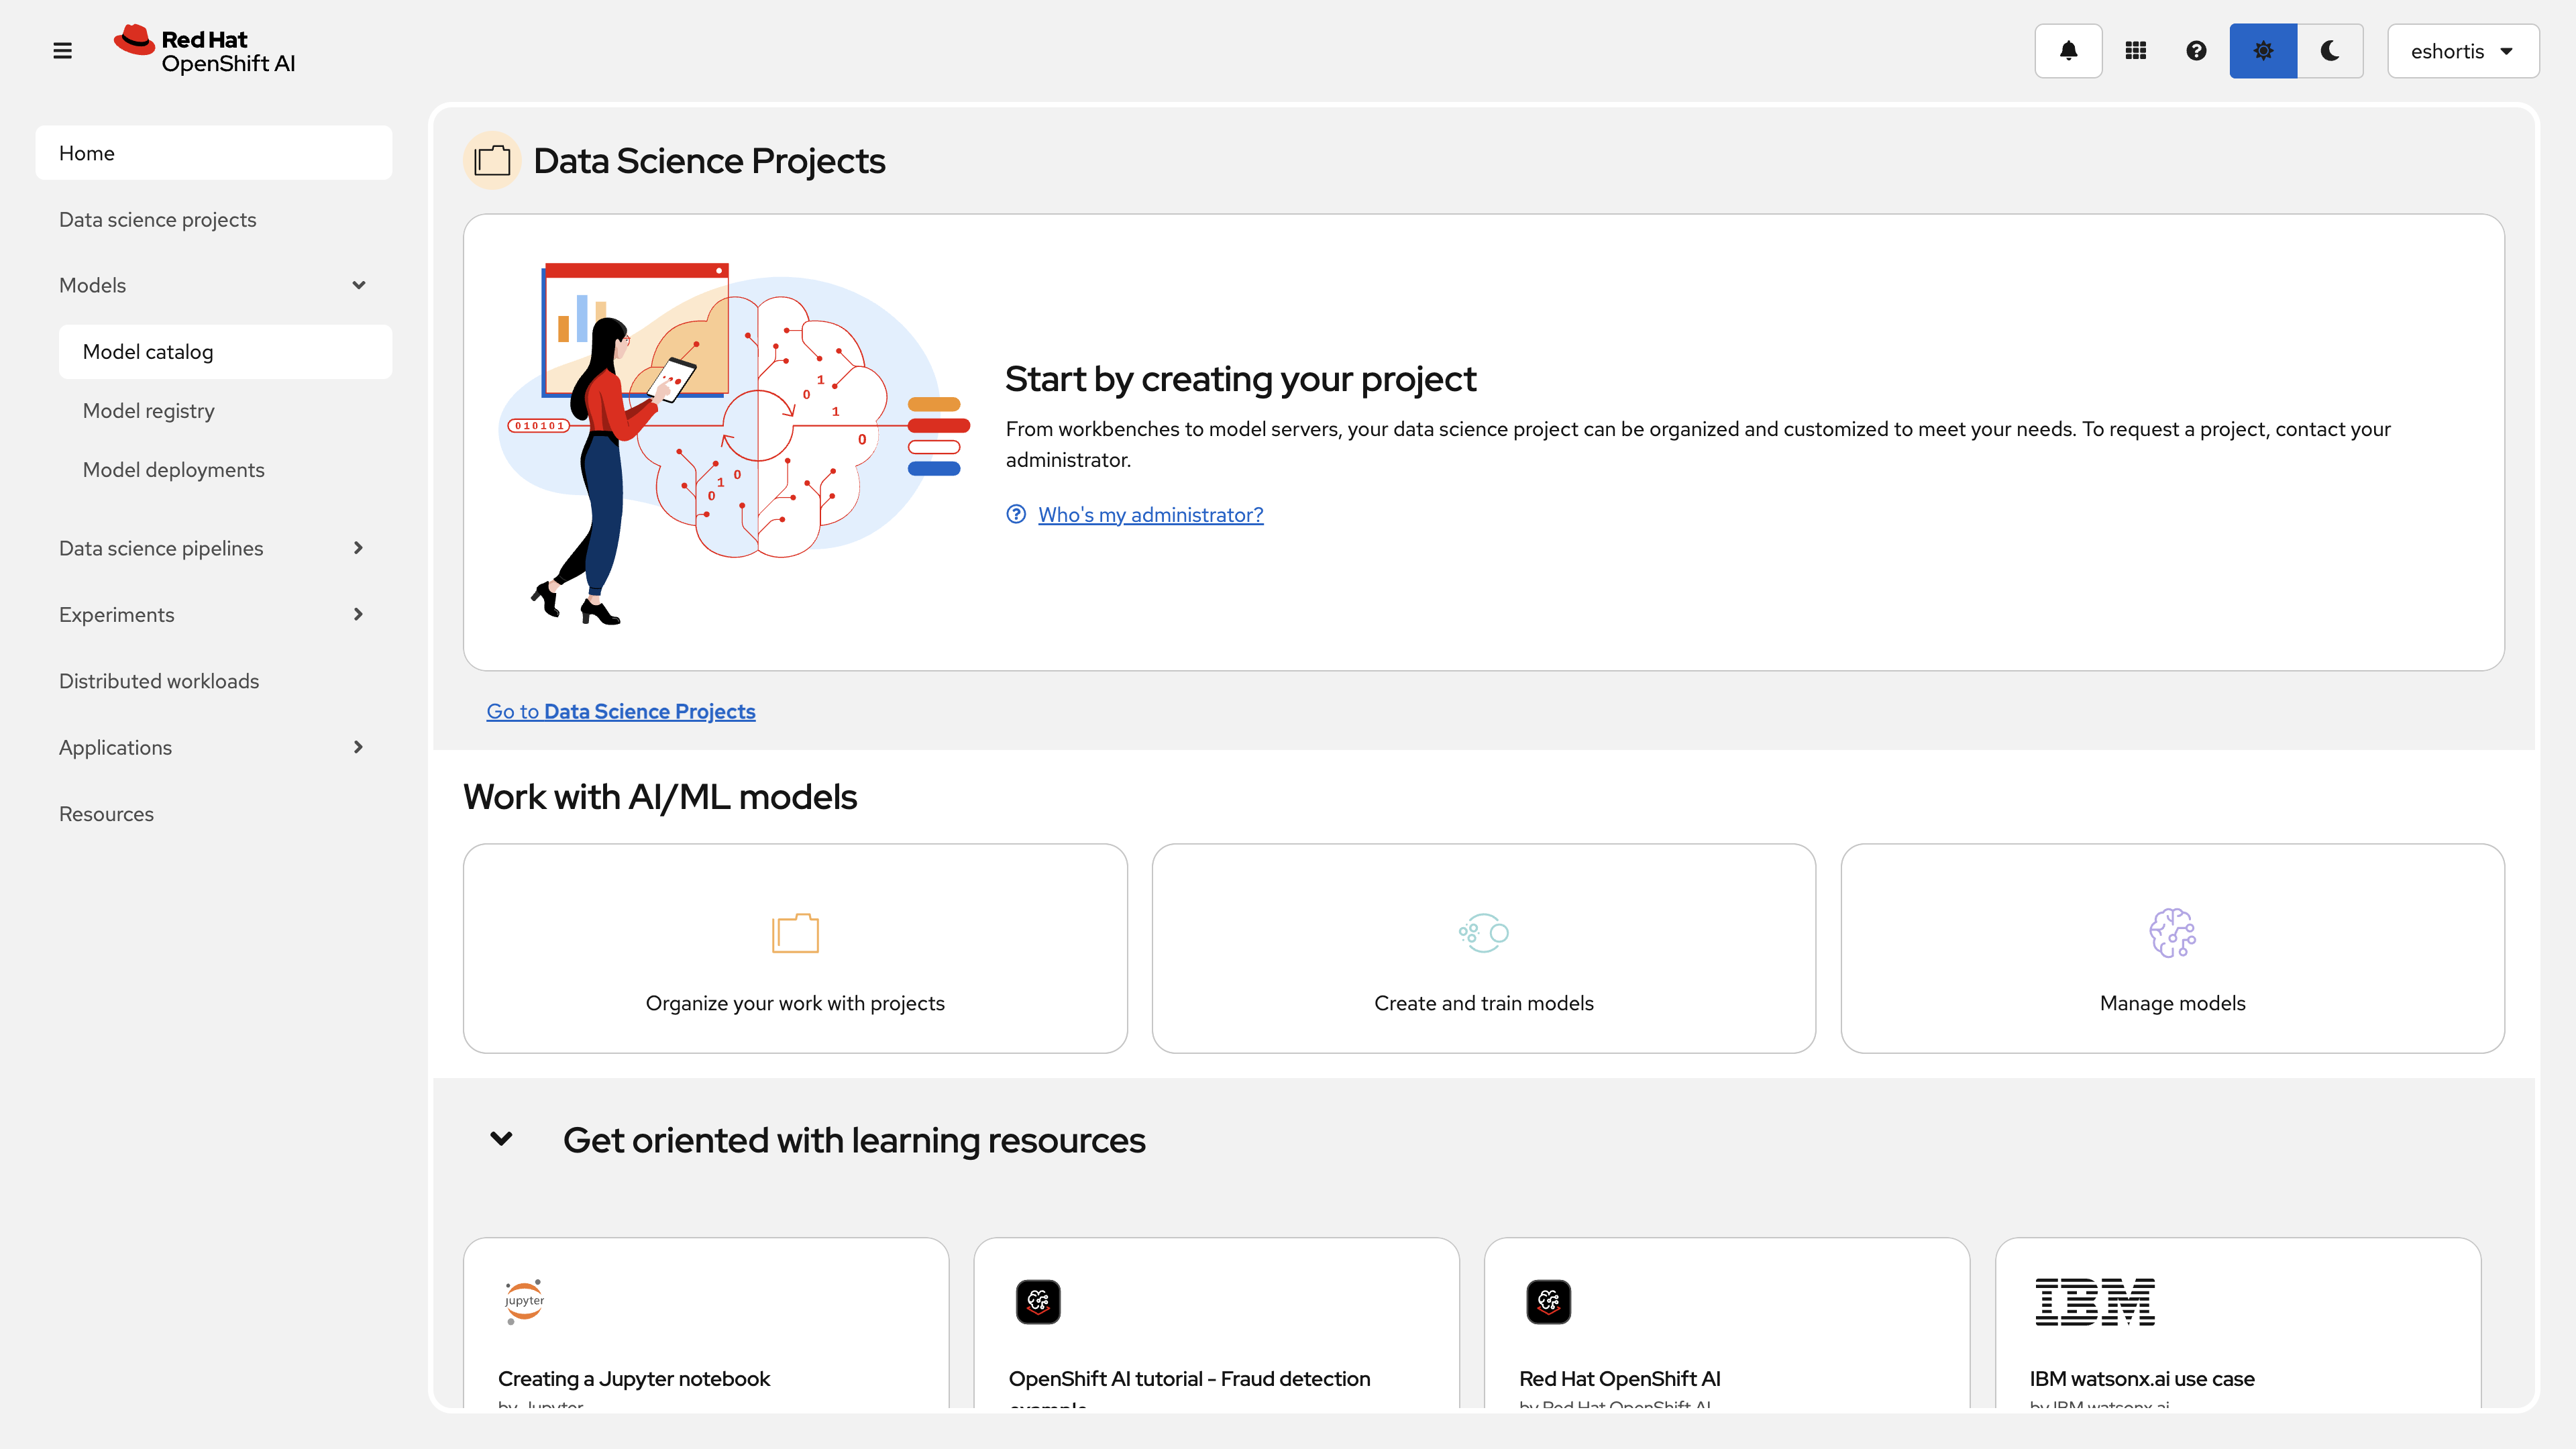Screen dimensions: 2576x1449
Task: Open the help menu
Action: coord(2195,50)
